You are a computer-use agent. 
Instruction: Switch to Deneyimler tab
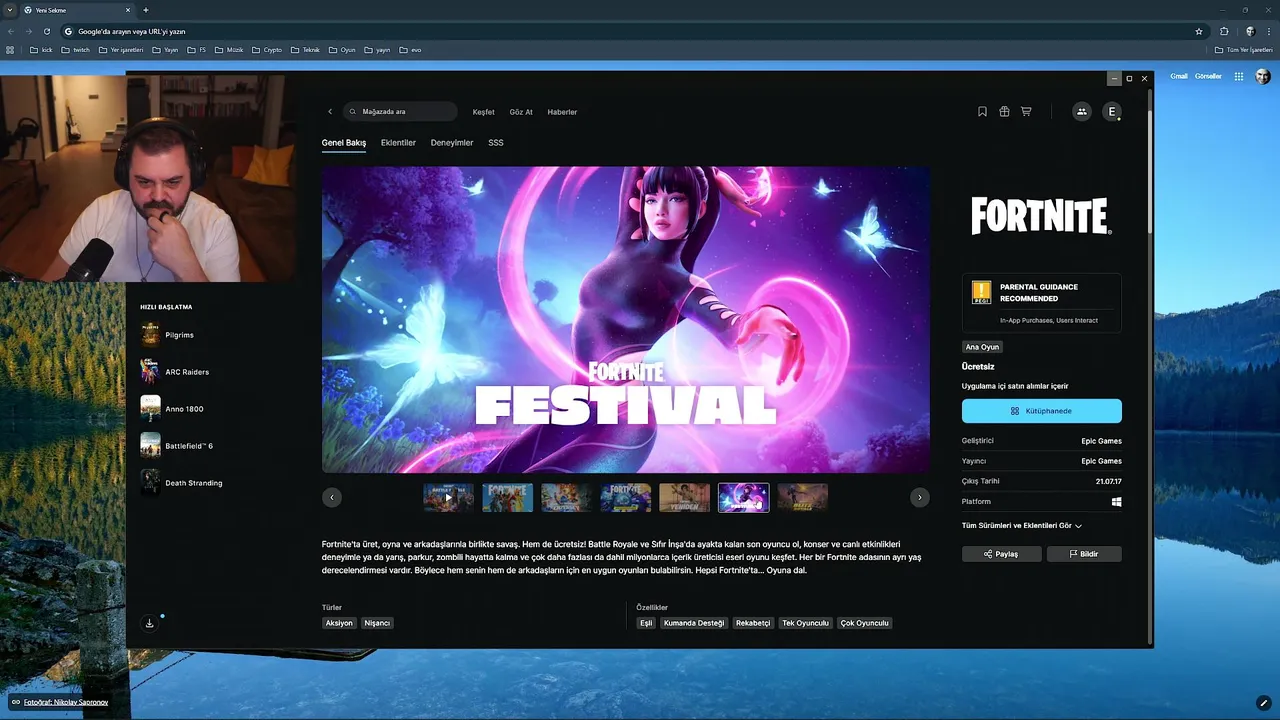tap(452, 143)
